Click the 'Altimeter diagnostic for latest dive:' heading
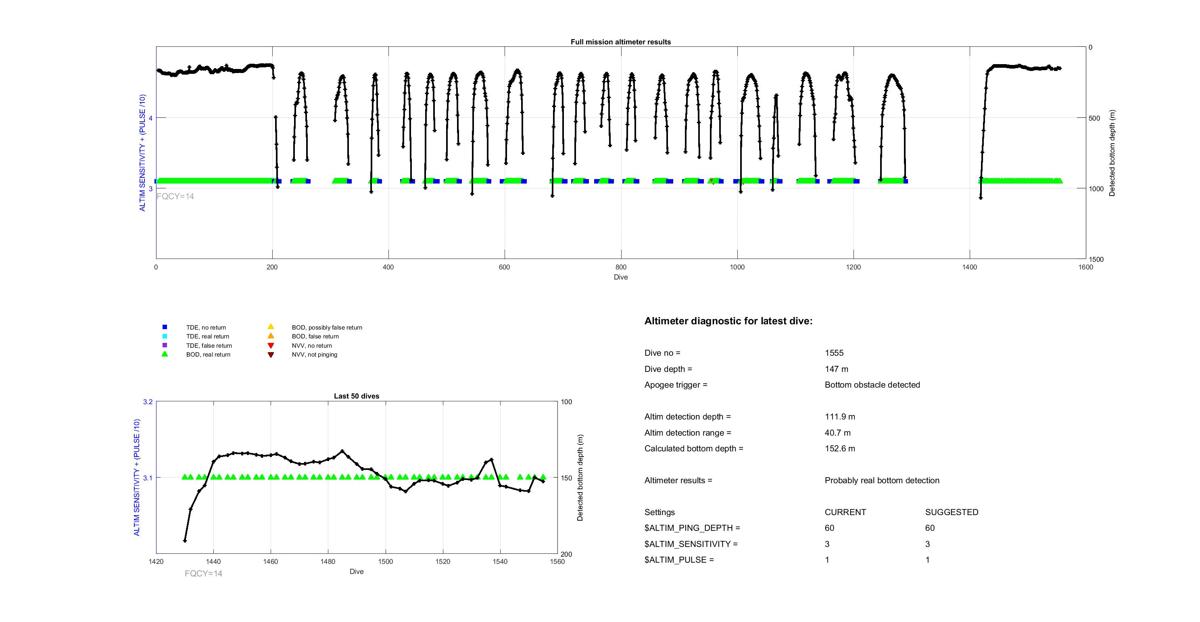 click(728, 321)
